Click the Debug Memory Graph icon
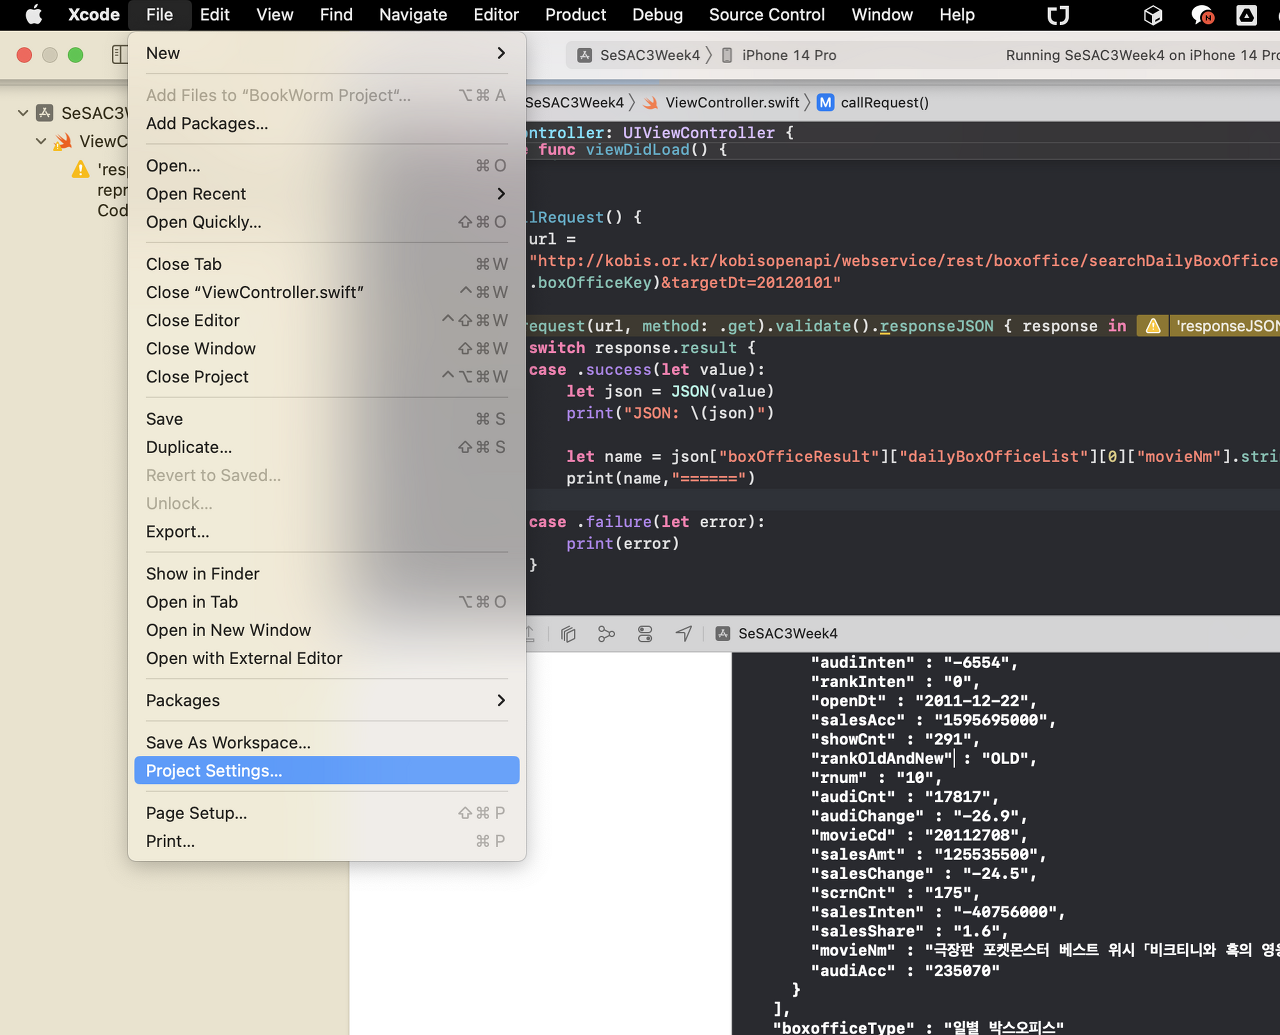 (606, 634)
